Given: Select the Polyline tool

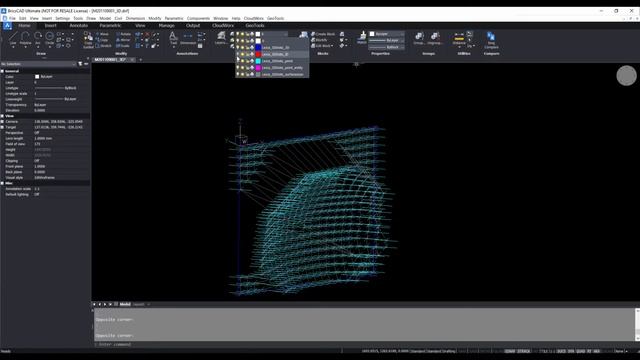Looking at the screenshot, I should pos(25,38).
